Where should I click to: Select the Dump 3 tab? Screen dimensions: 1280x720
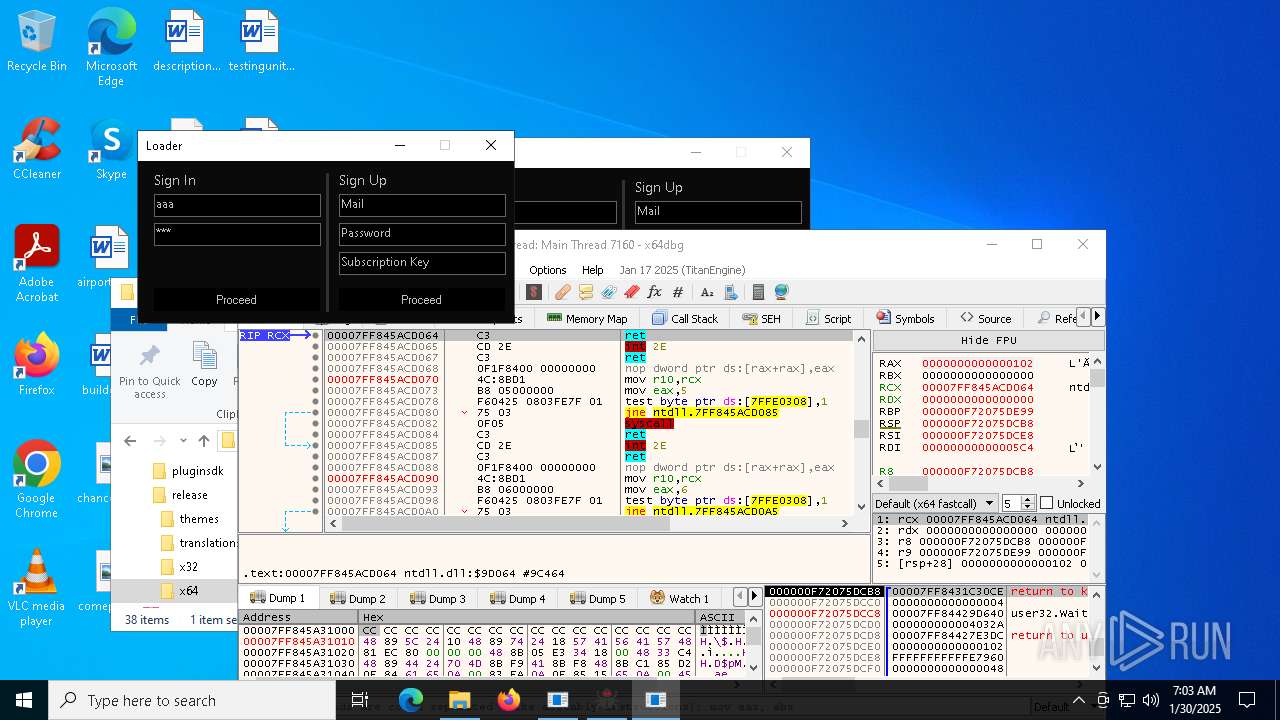[x=437, y=598]
